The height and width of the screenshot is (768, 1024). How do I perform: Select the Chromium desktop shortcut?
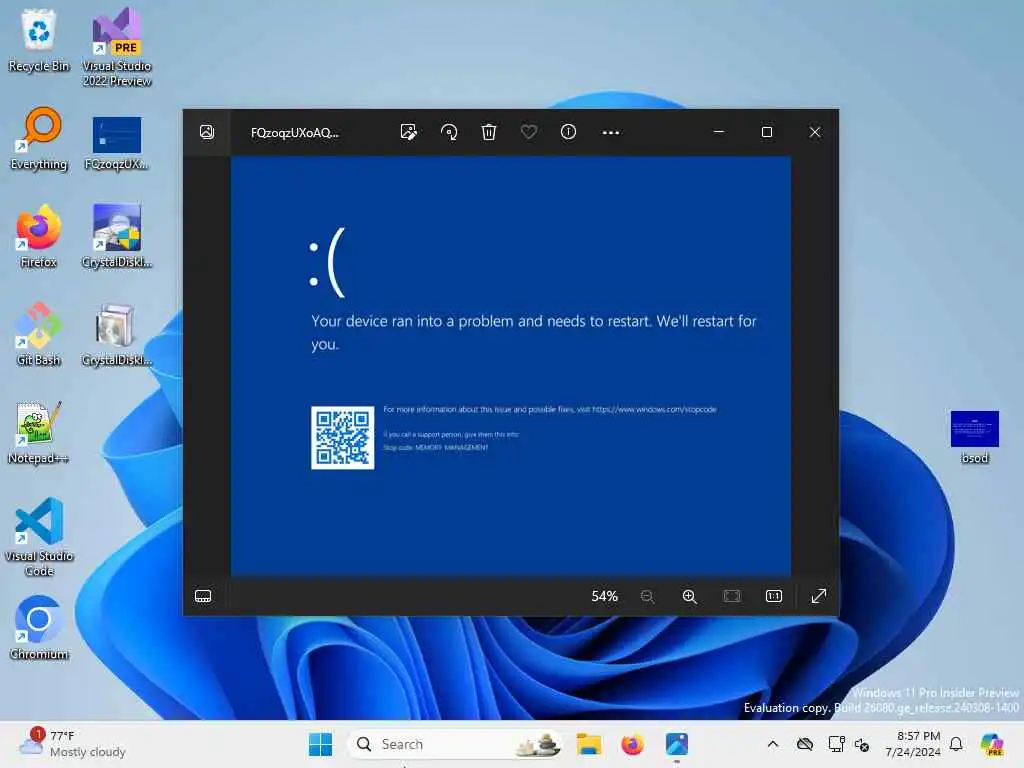coord(39,628)
